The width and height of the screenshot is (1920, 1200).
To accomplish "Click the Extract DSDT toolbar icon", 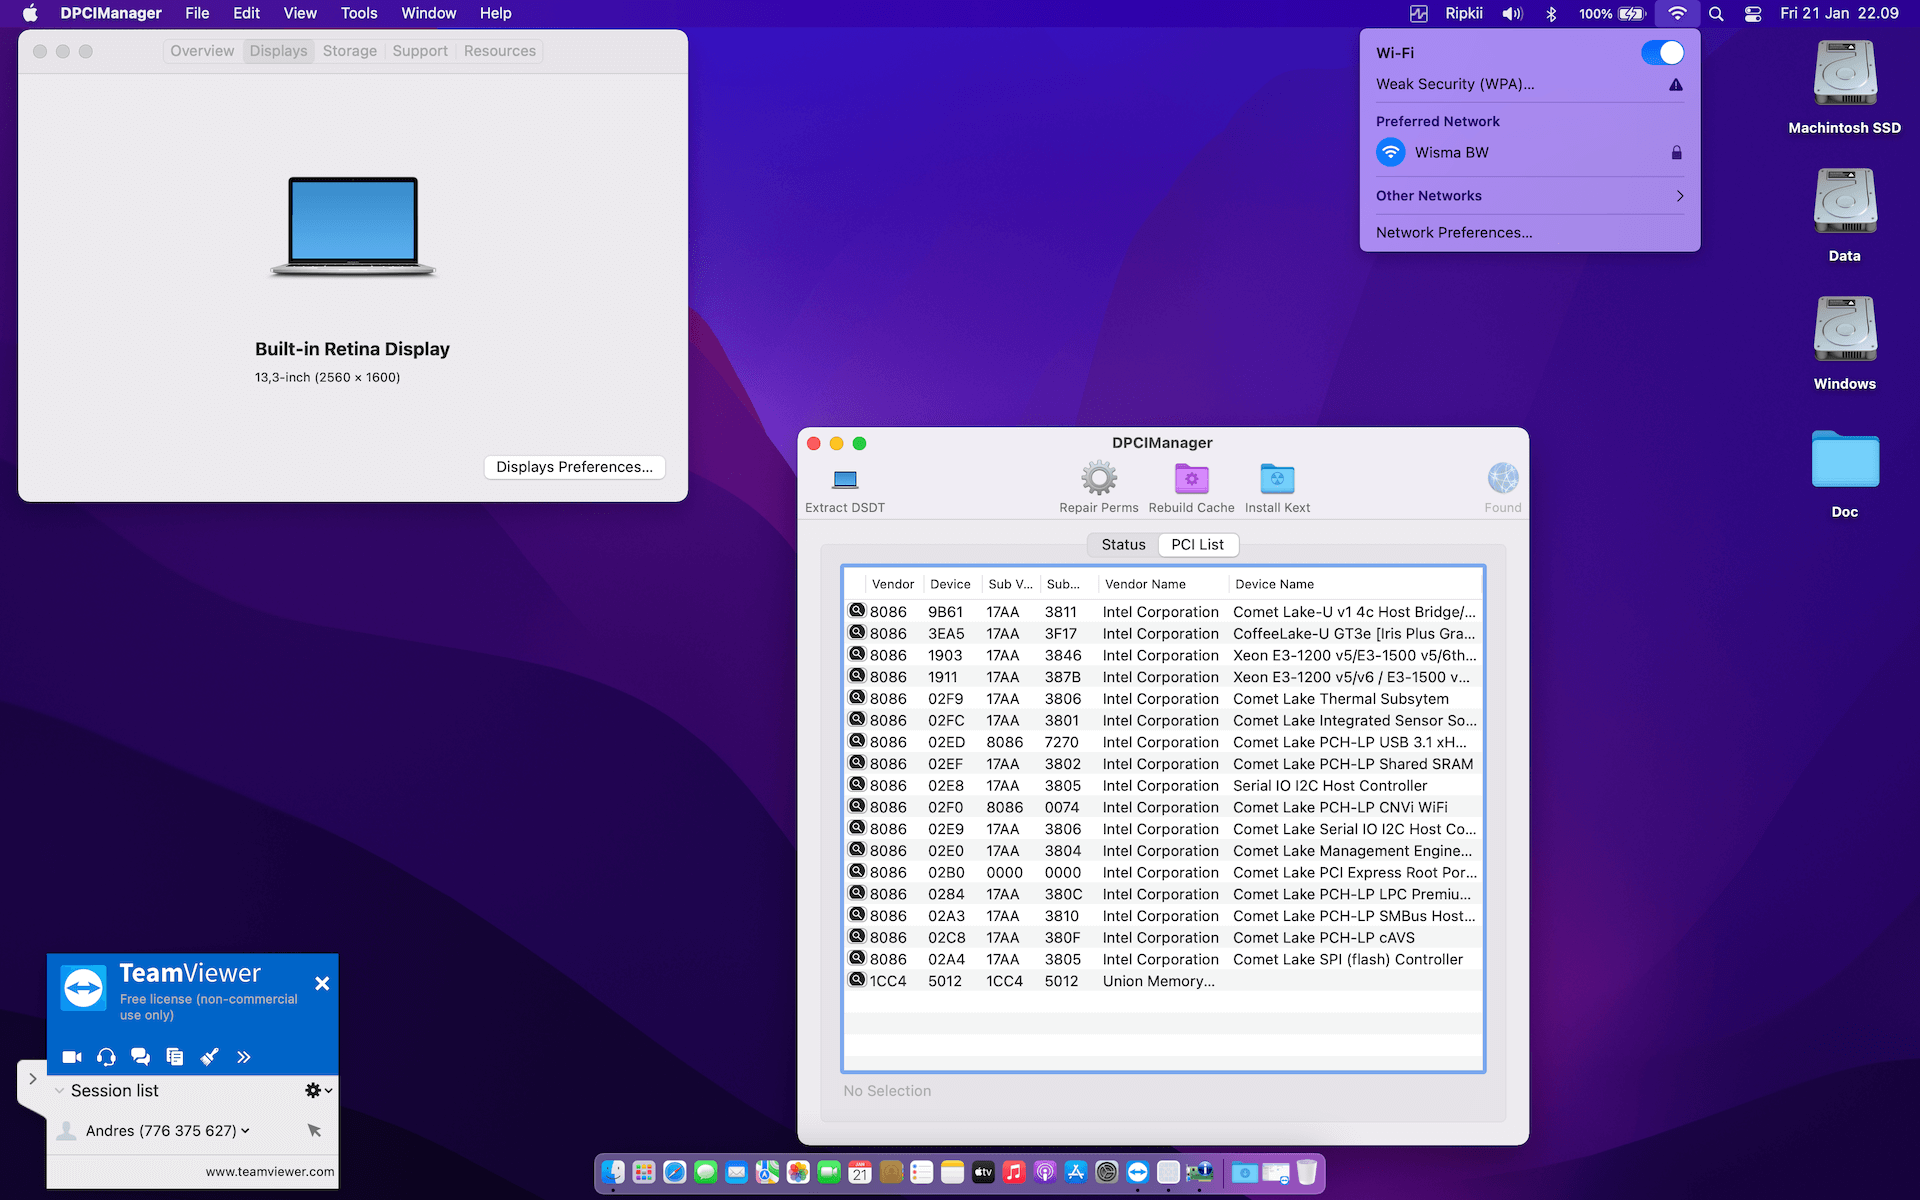I will 845,479.
